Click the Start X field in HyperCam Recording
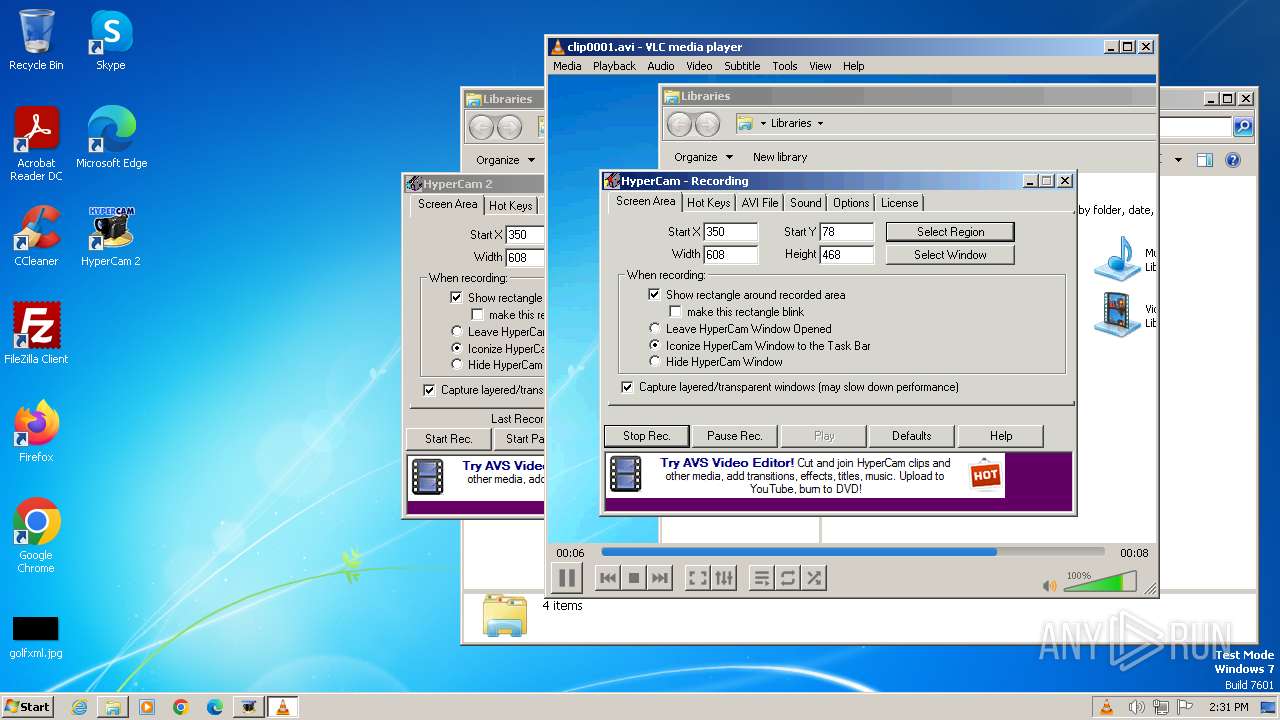The image size is (1280, 720). coord(730,232)
